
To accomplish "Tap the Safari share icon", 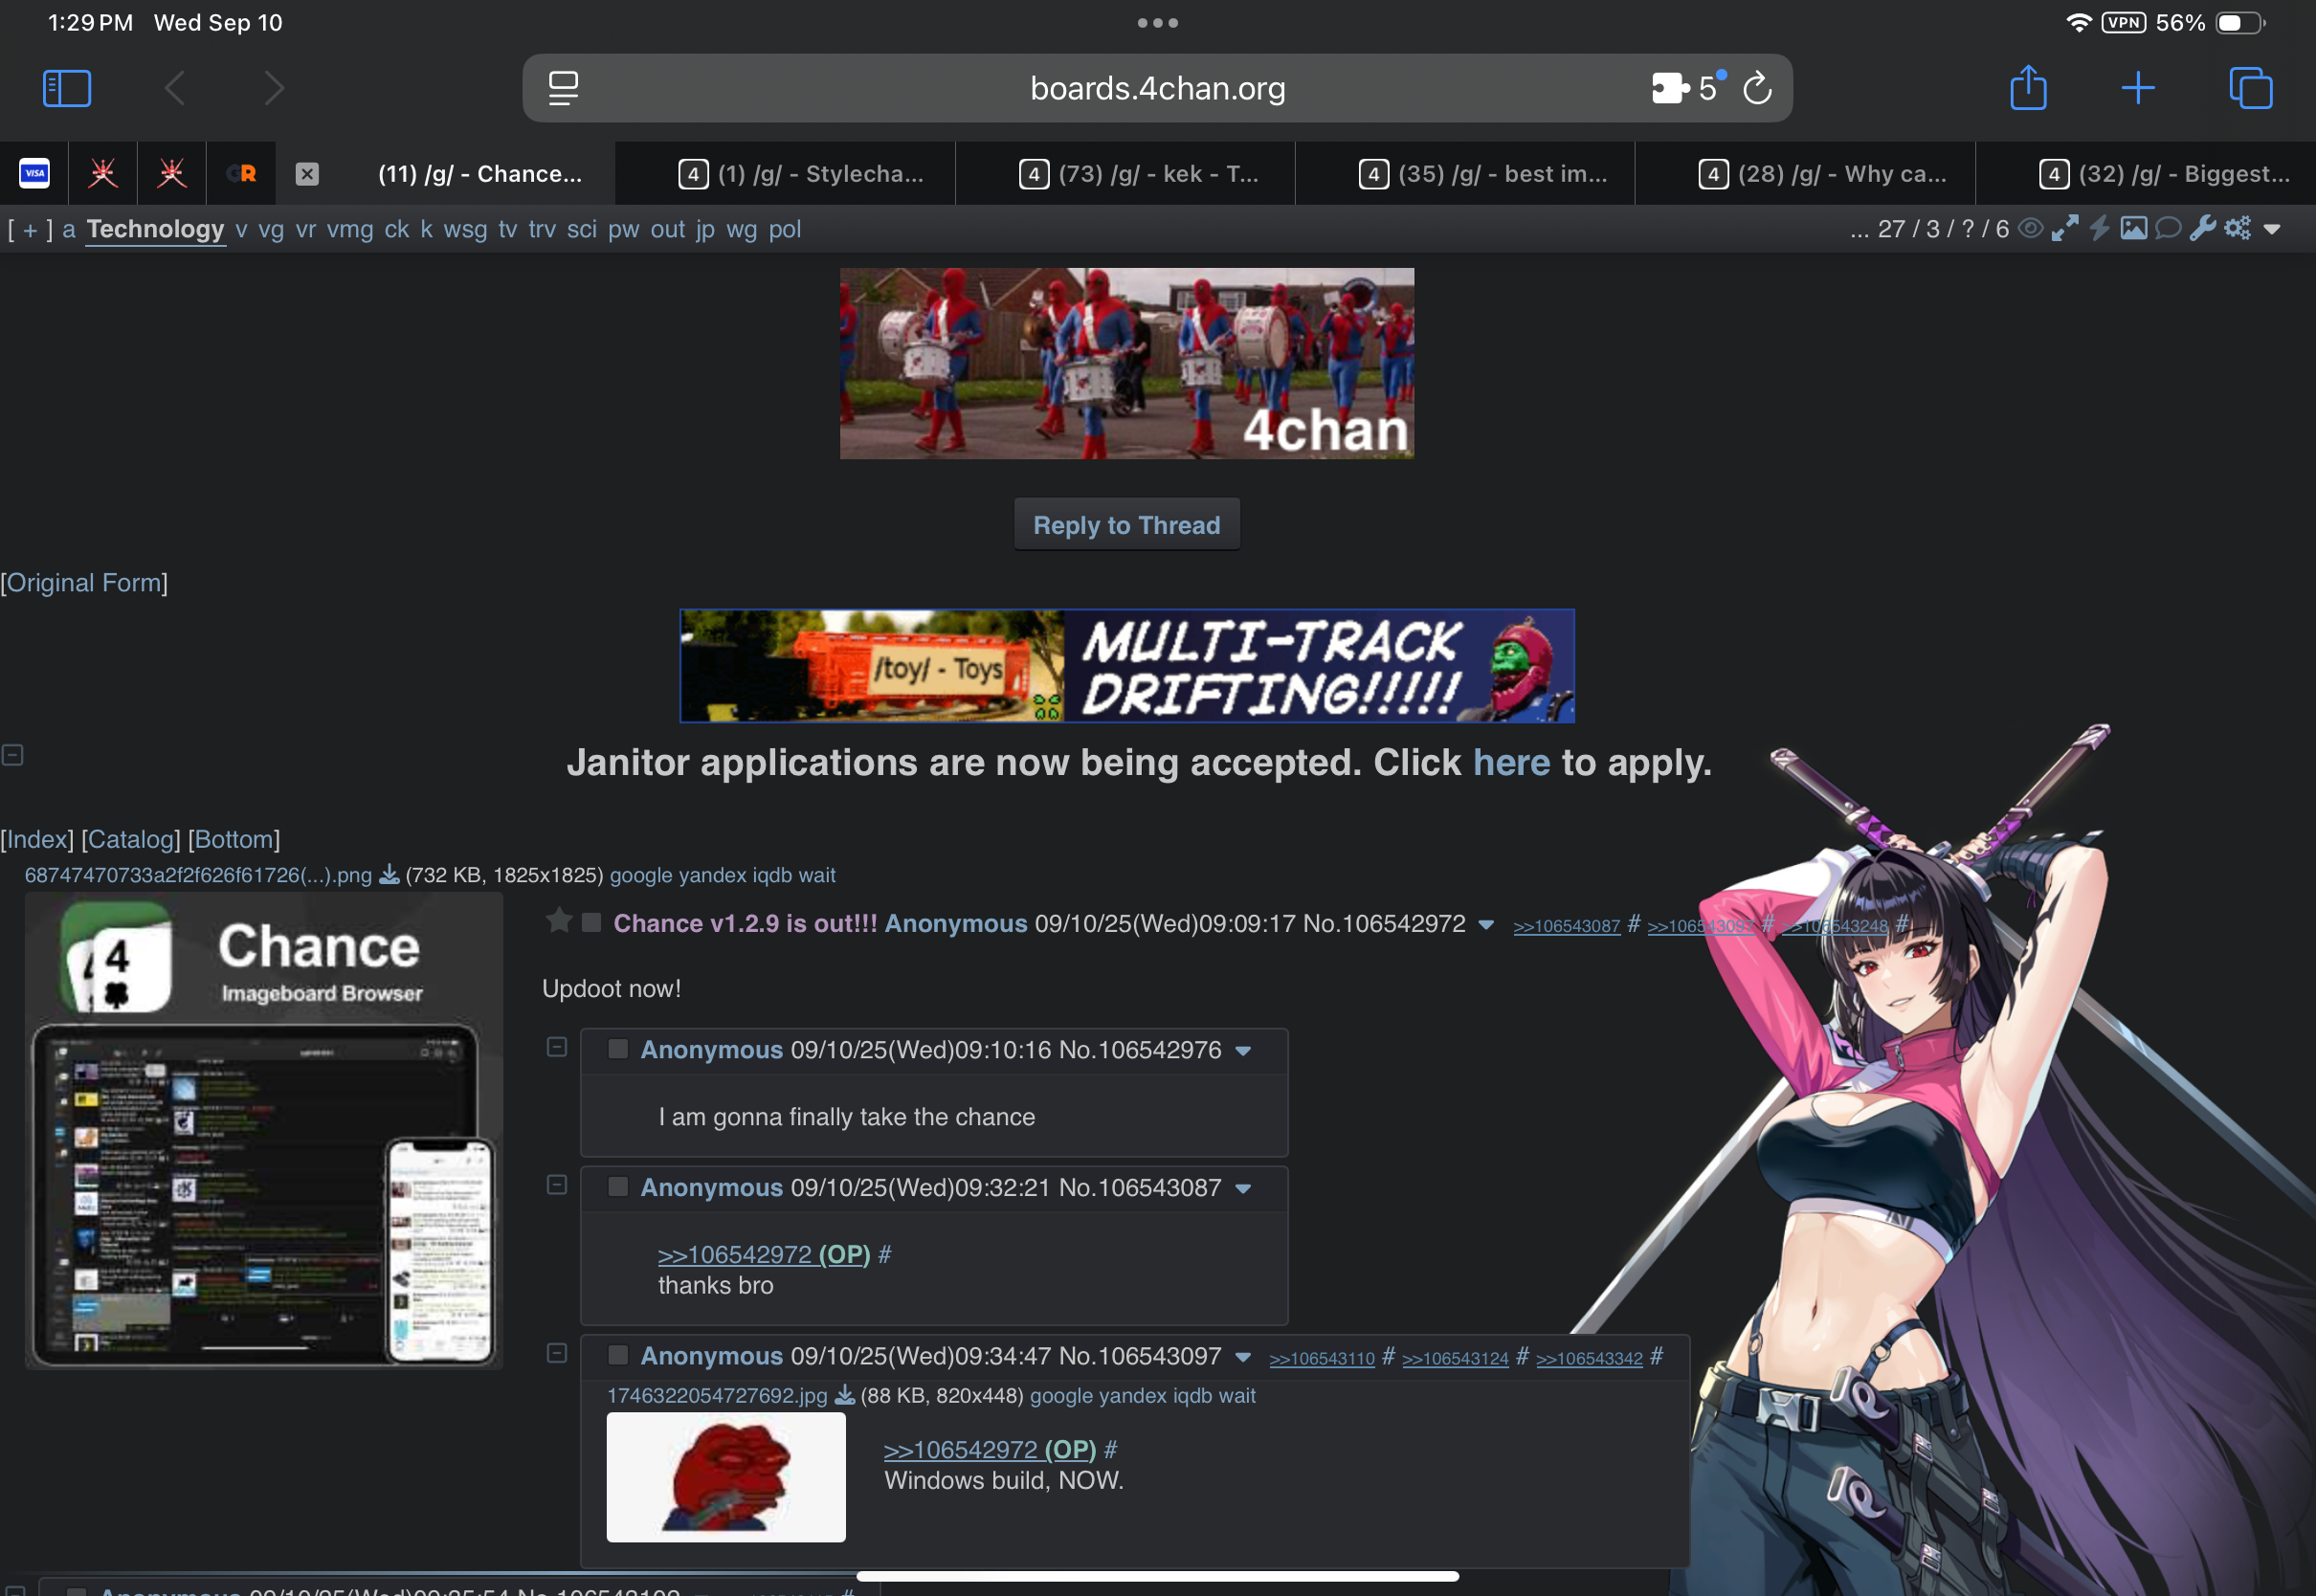I will pos(2028,88).
